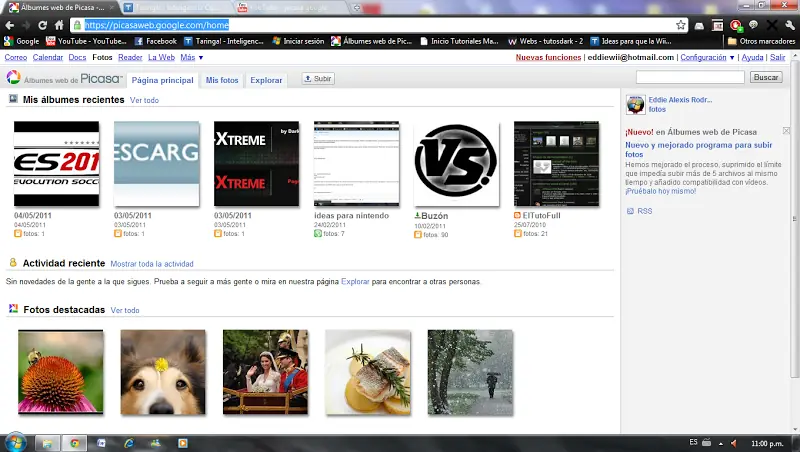Switch to the Explorar tab
800x452 pixels.
point(266,80)
